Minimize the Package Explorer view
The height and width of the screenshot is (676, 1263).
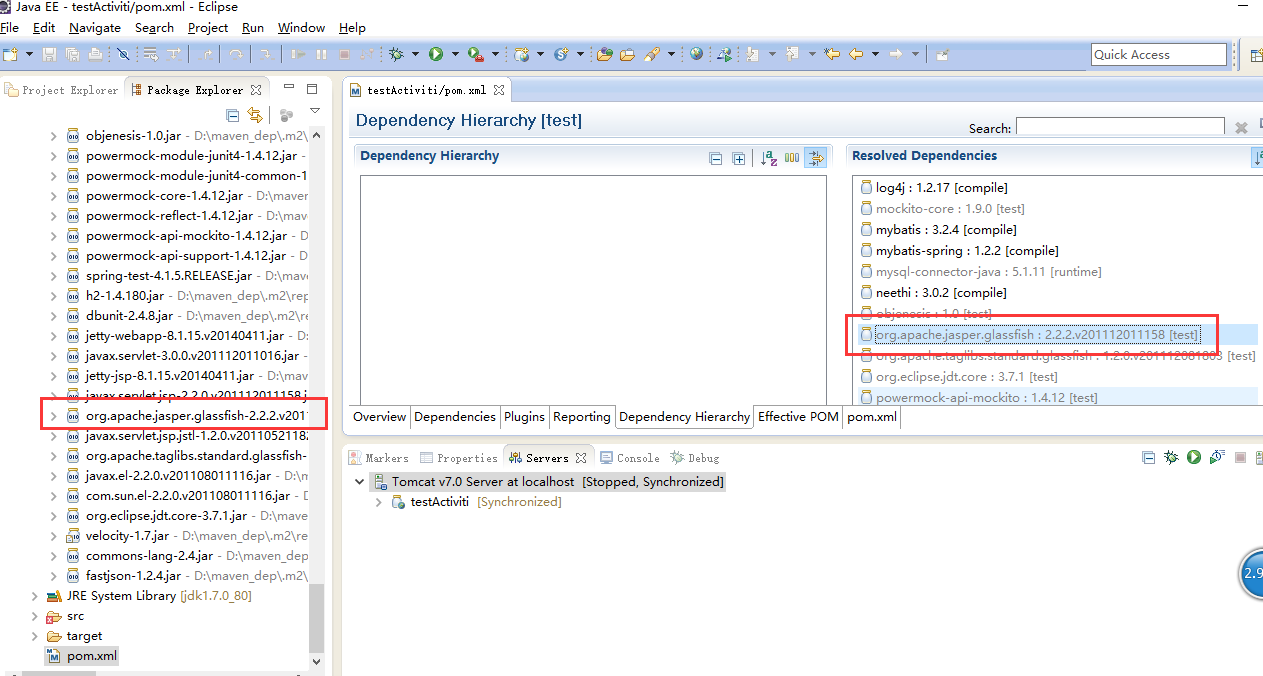click(x=288, y=88)
